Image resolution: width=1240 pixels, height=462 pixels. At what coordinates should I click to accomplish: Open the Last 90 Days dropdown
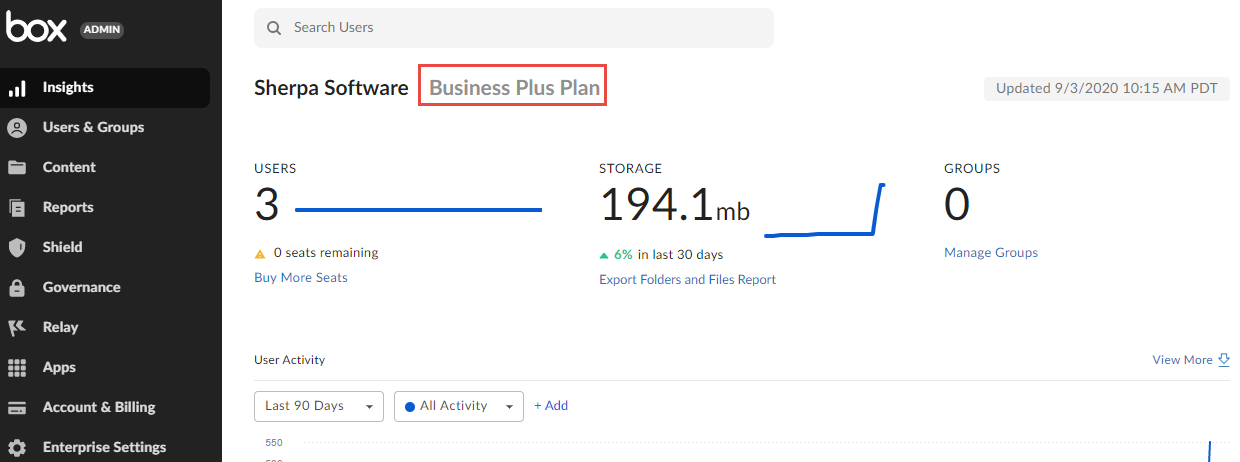318,406
